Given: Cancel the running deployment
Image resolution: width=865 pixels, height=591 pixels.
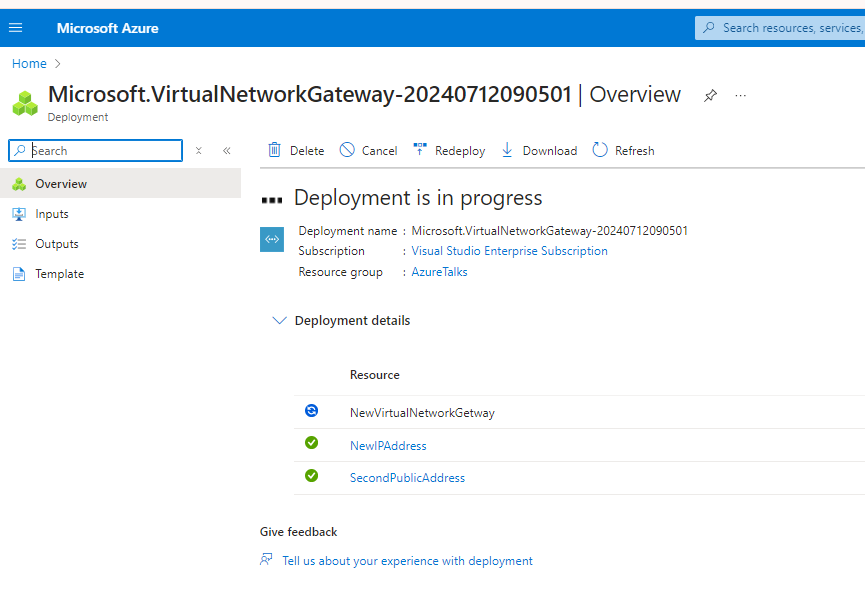Looking at the screenshot, I should 369,150.
